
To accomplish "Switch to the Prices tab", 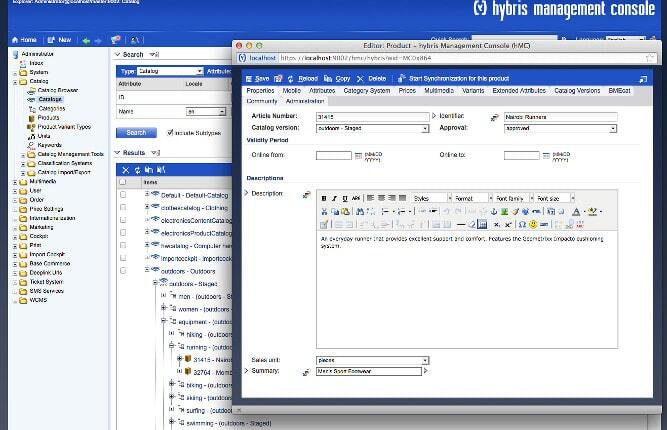I will click(407, 91).
